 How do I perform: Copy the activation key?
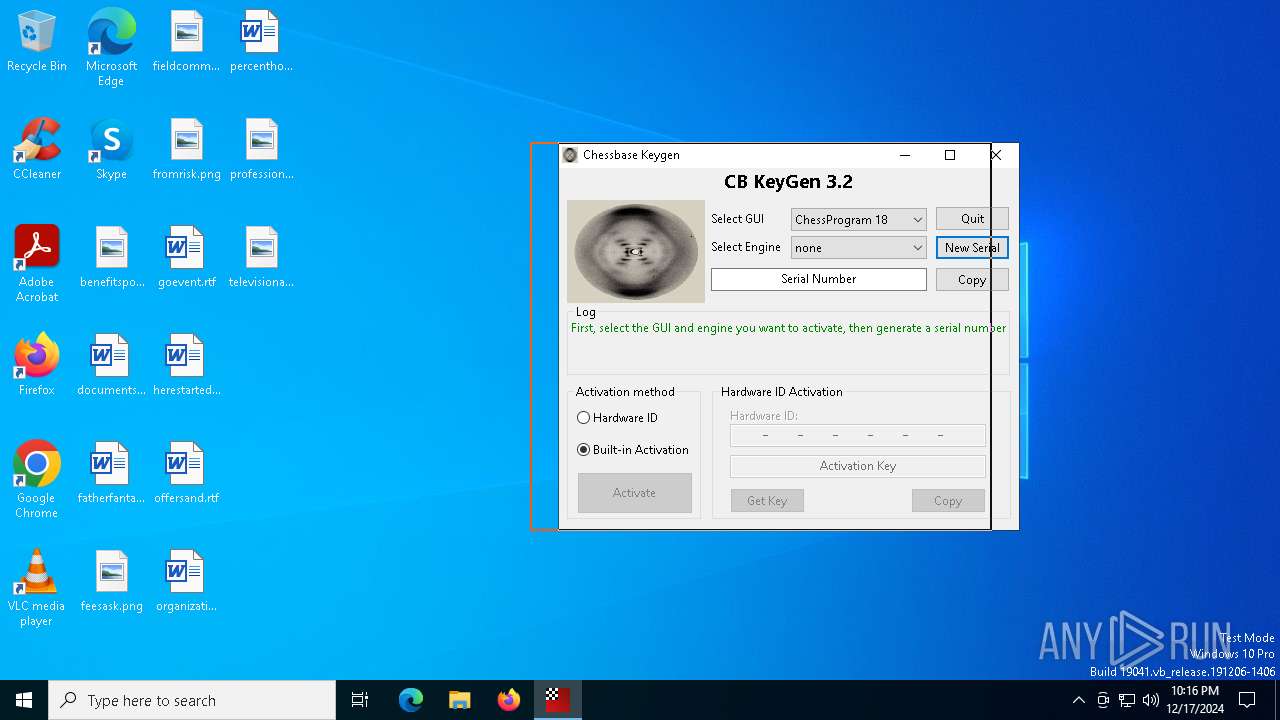[948, 501]
